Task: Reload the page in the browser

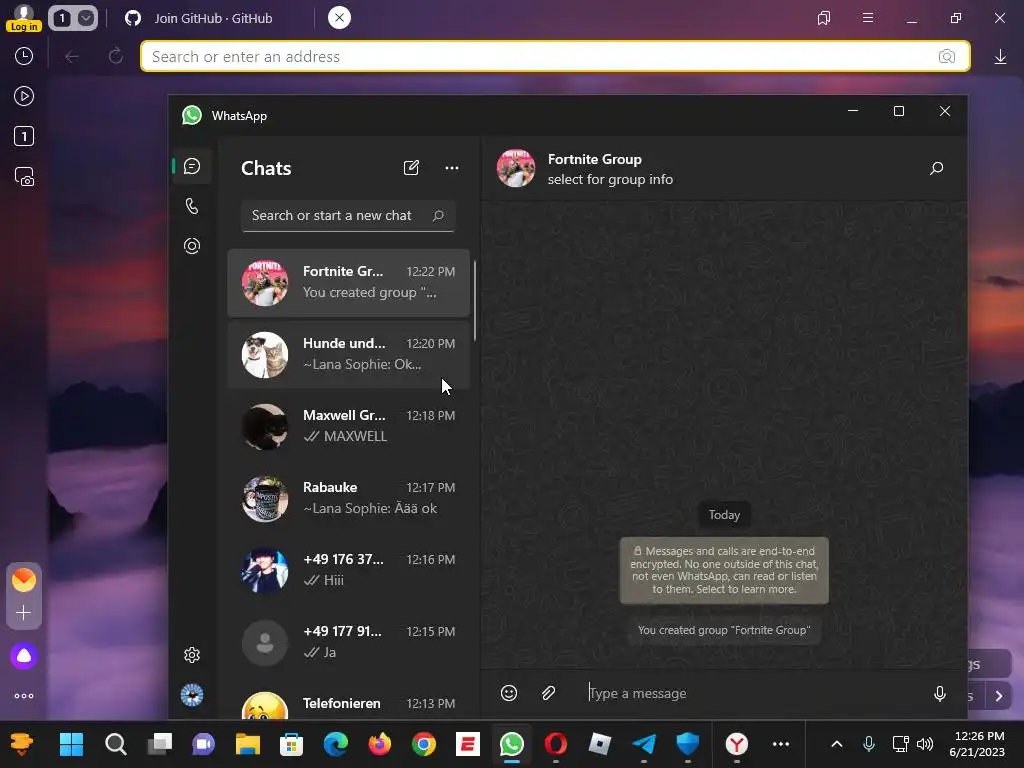Action: pyautogui.click(x=116, y=57)
